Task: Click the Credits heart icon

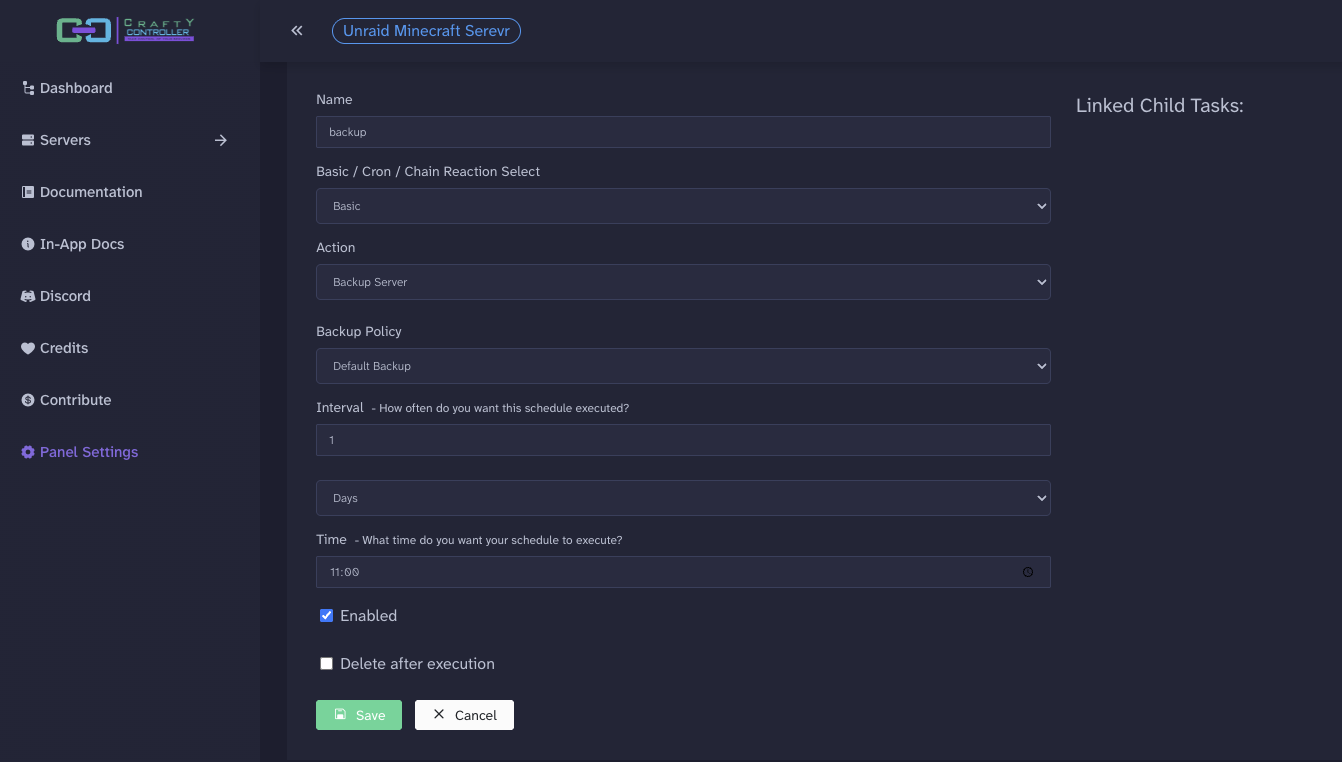Action: click(x=28, y=348)
